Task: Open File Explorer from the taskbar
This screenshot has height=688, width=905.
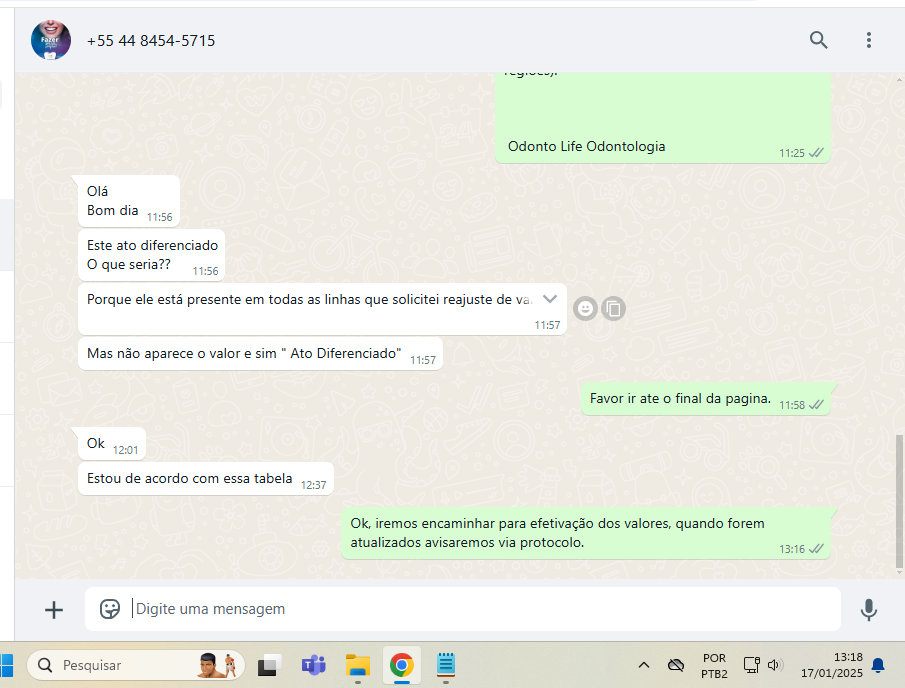Action: [358, 665]
